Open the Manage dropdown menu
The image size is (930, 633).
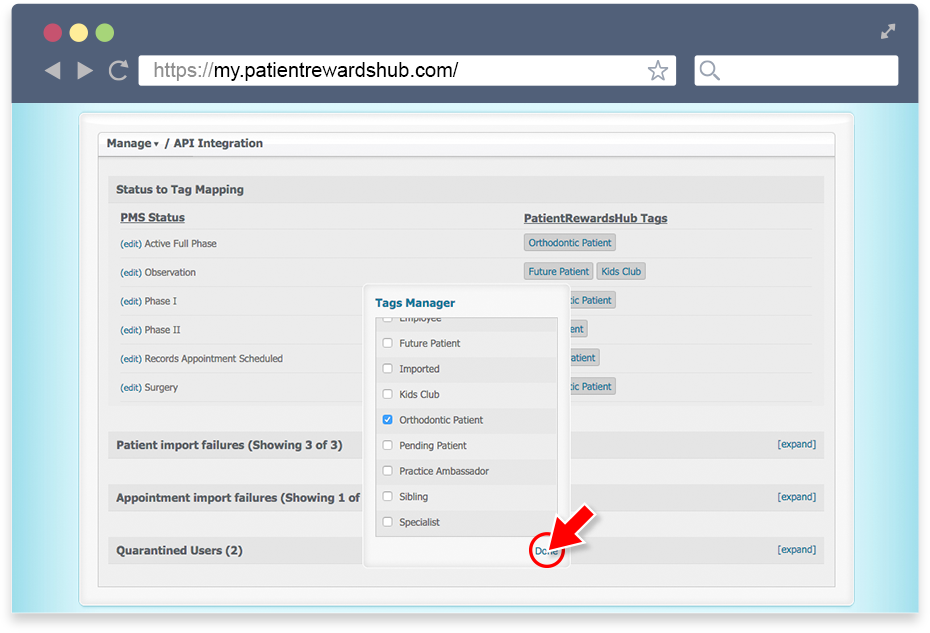click(132, 144)
